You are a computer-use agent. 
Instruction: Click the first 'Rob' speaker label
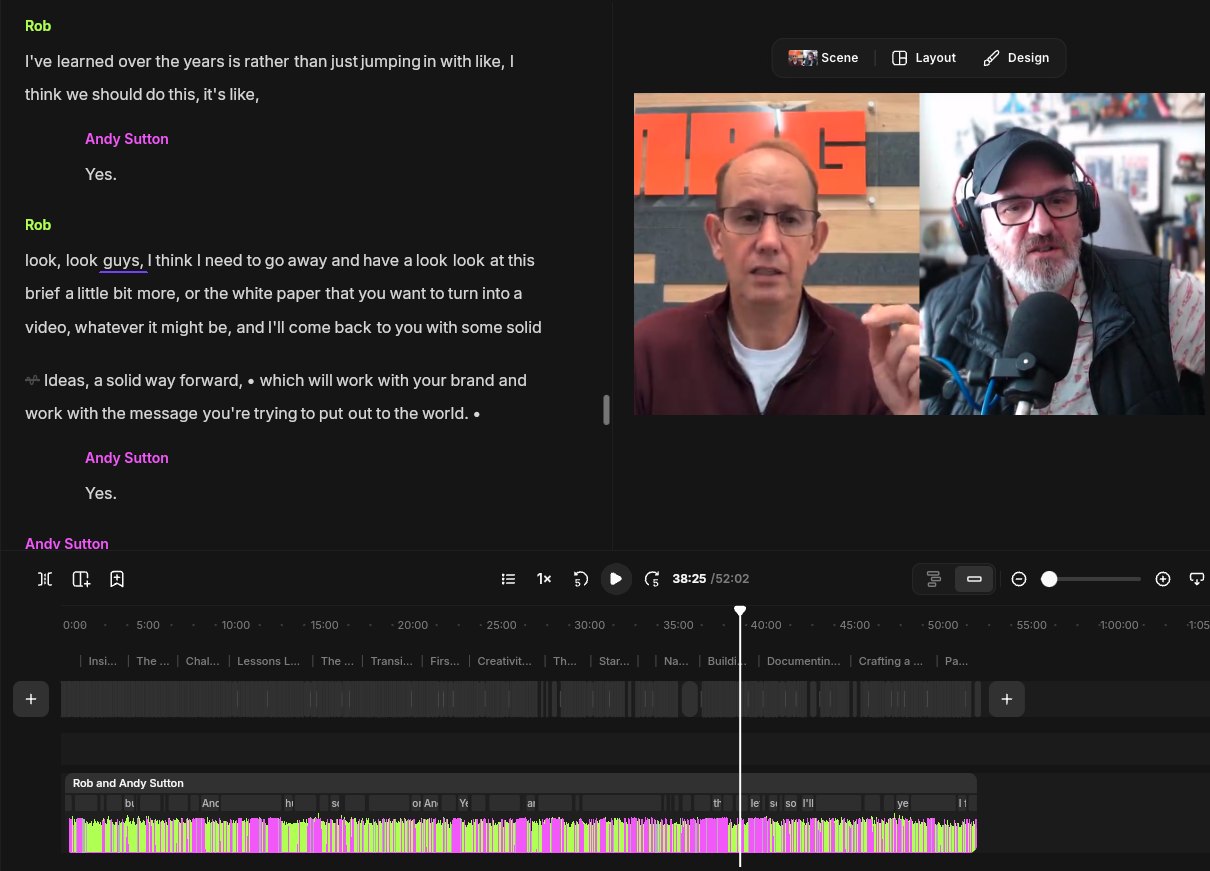pyautogui.click(x=38, y=26)
